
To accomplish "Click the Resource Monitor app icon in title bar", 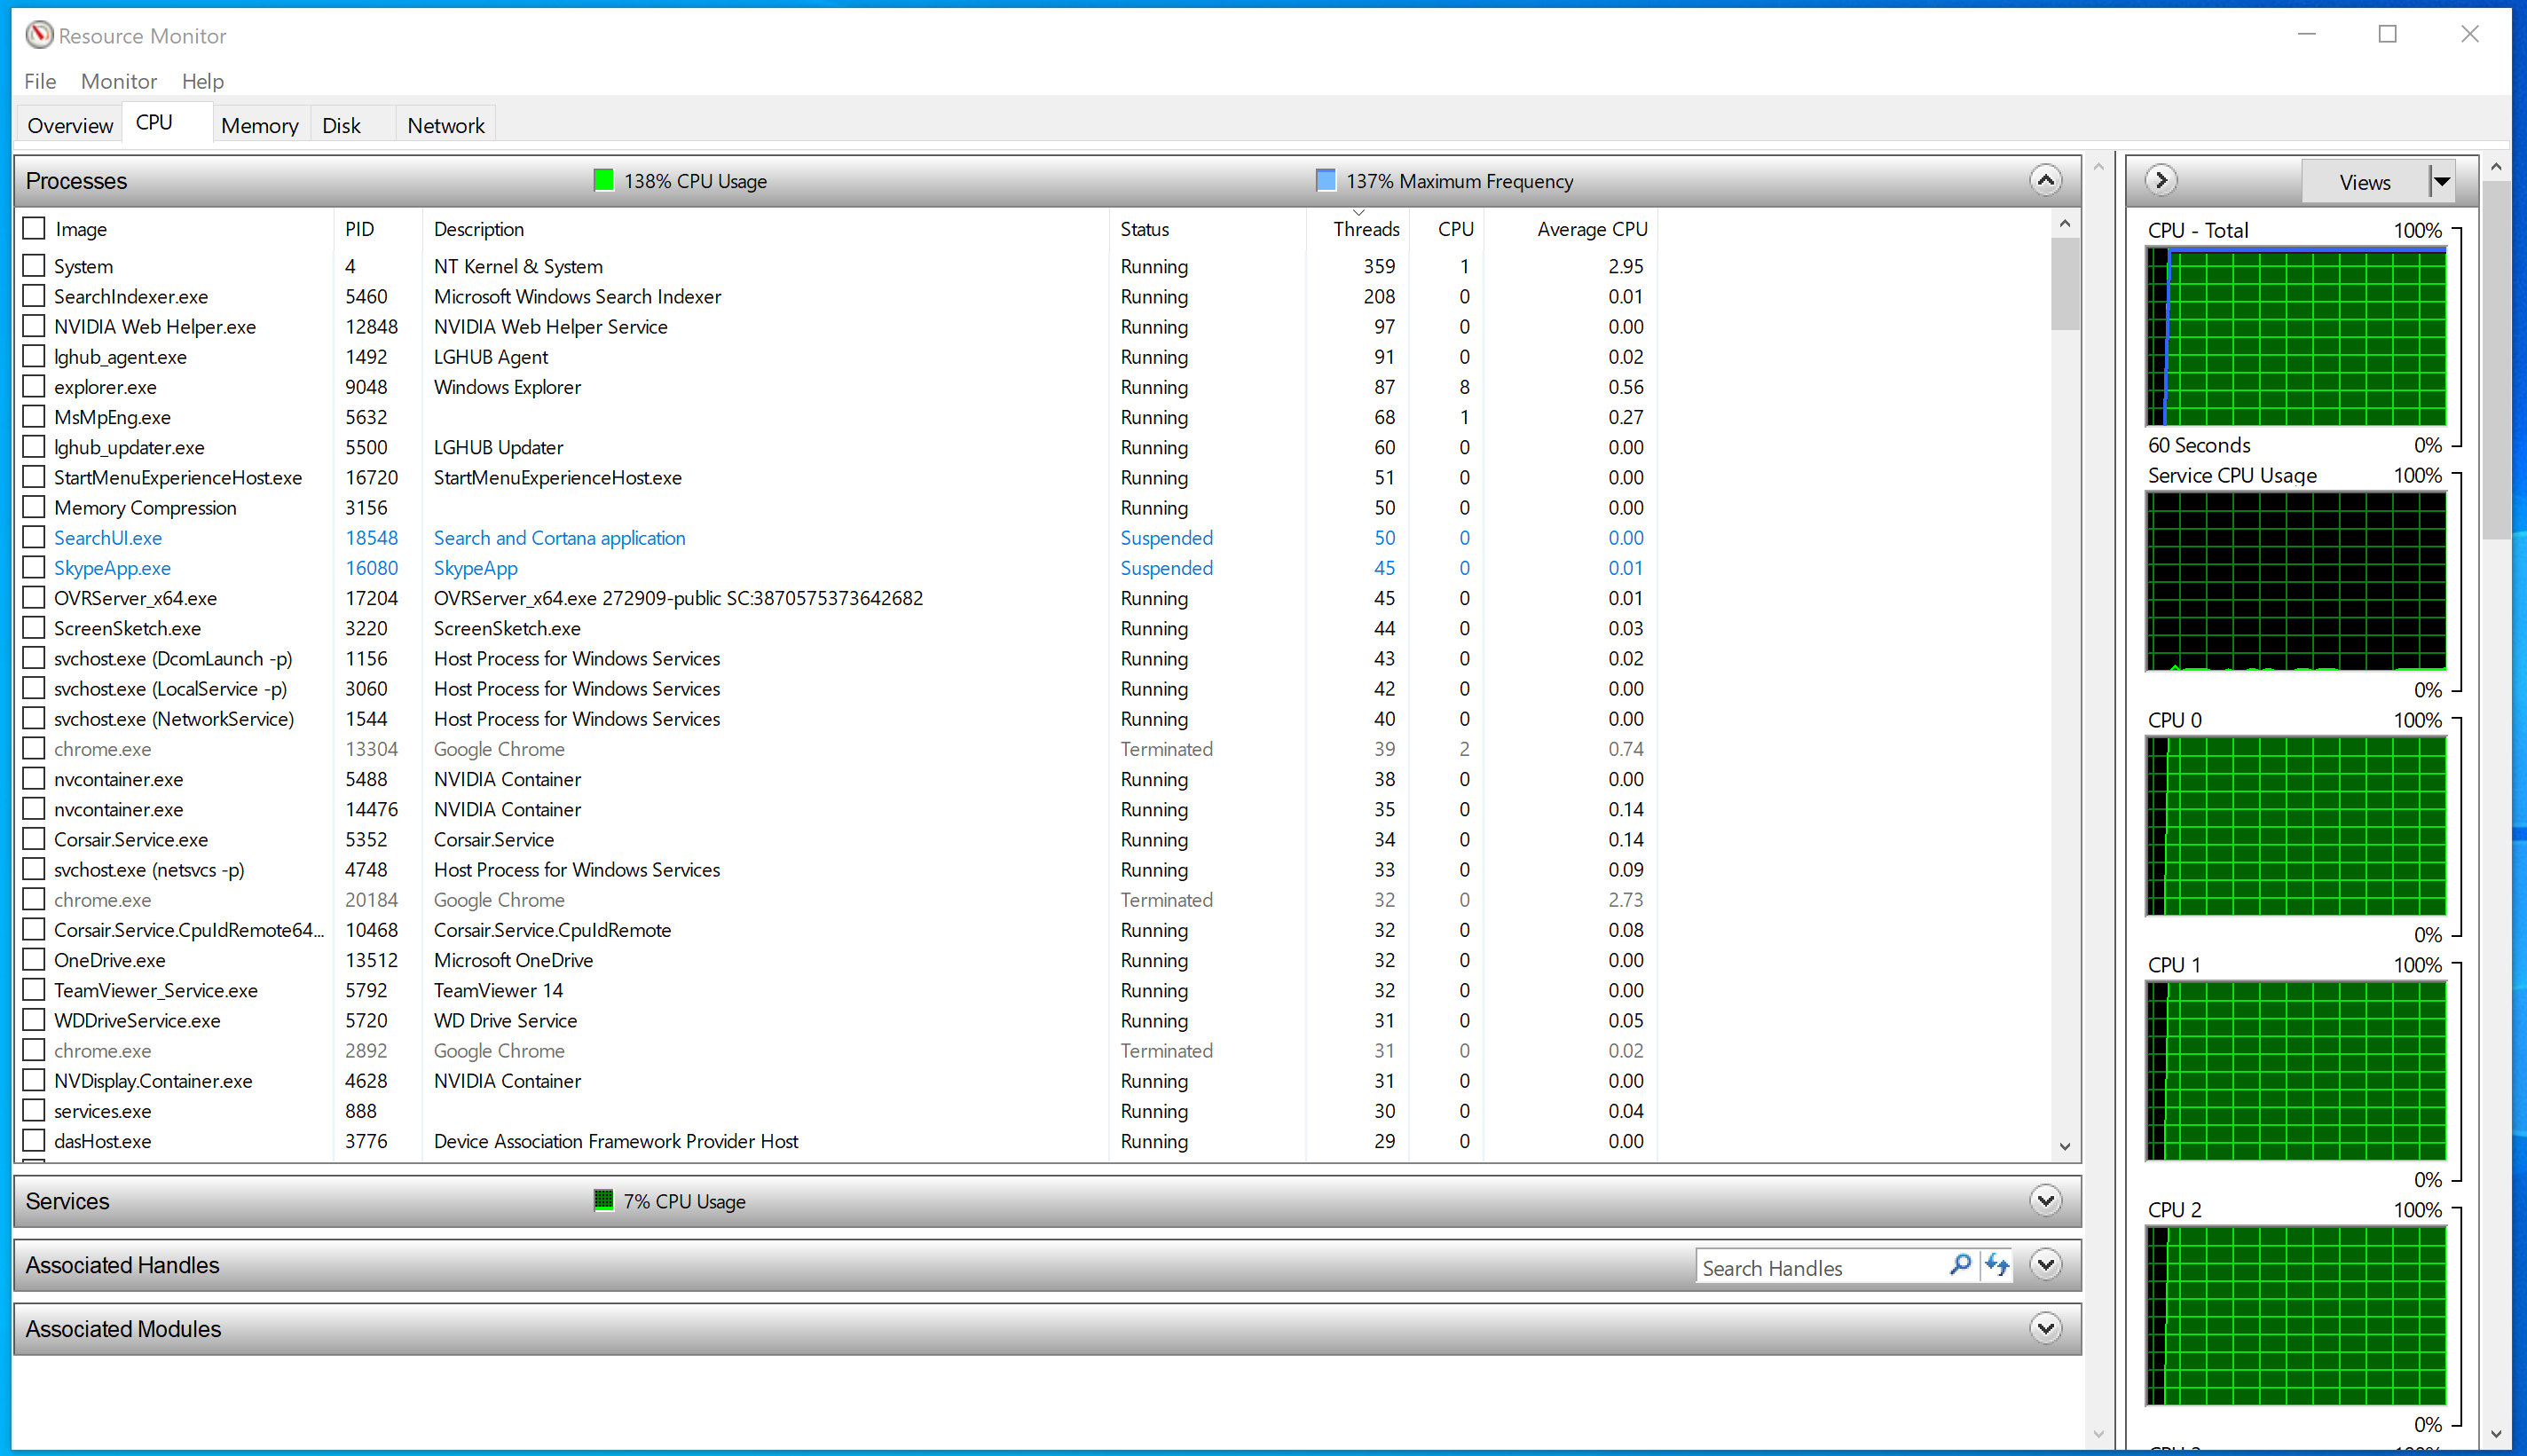I will click(39, 35).
